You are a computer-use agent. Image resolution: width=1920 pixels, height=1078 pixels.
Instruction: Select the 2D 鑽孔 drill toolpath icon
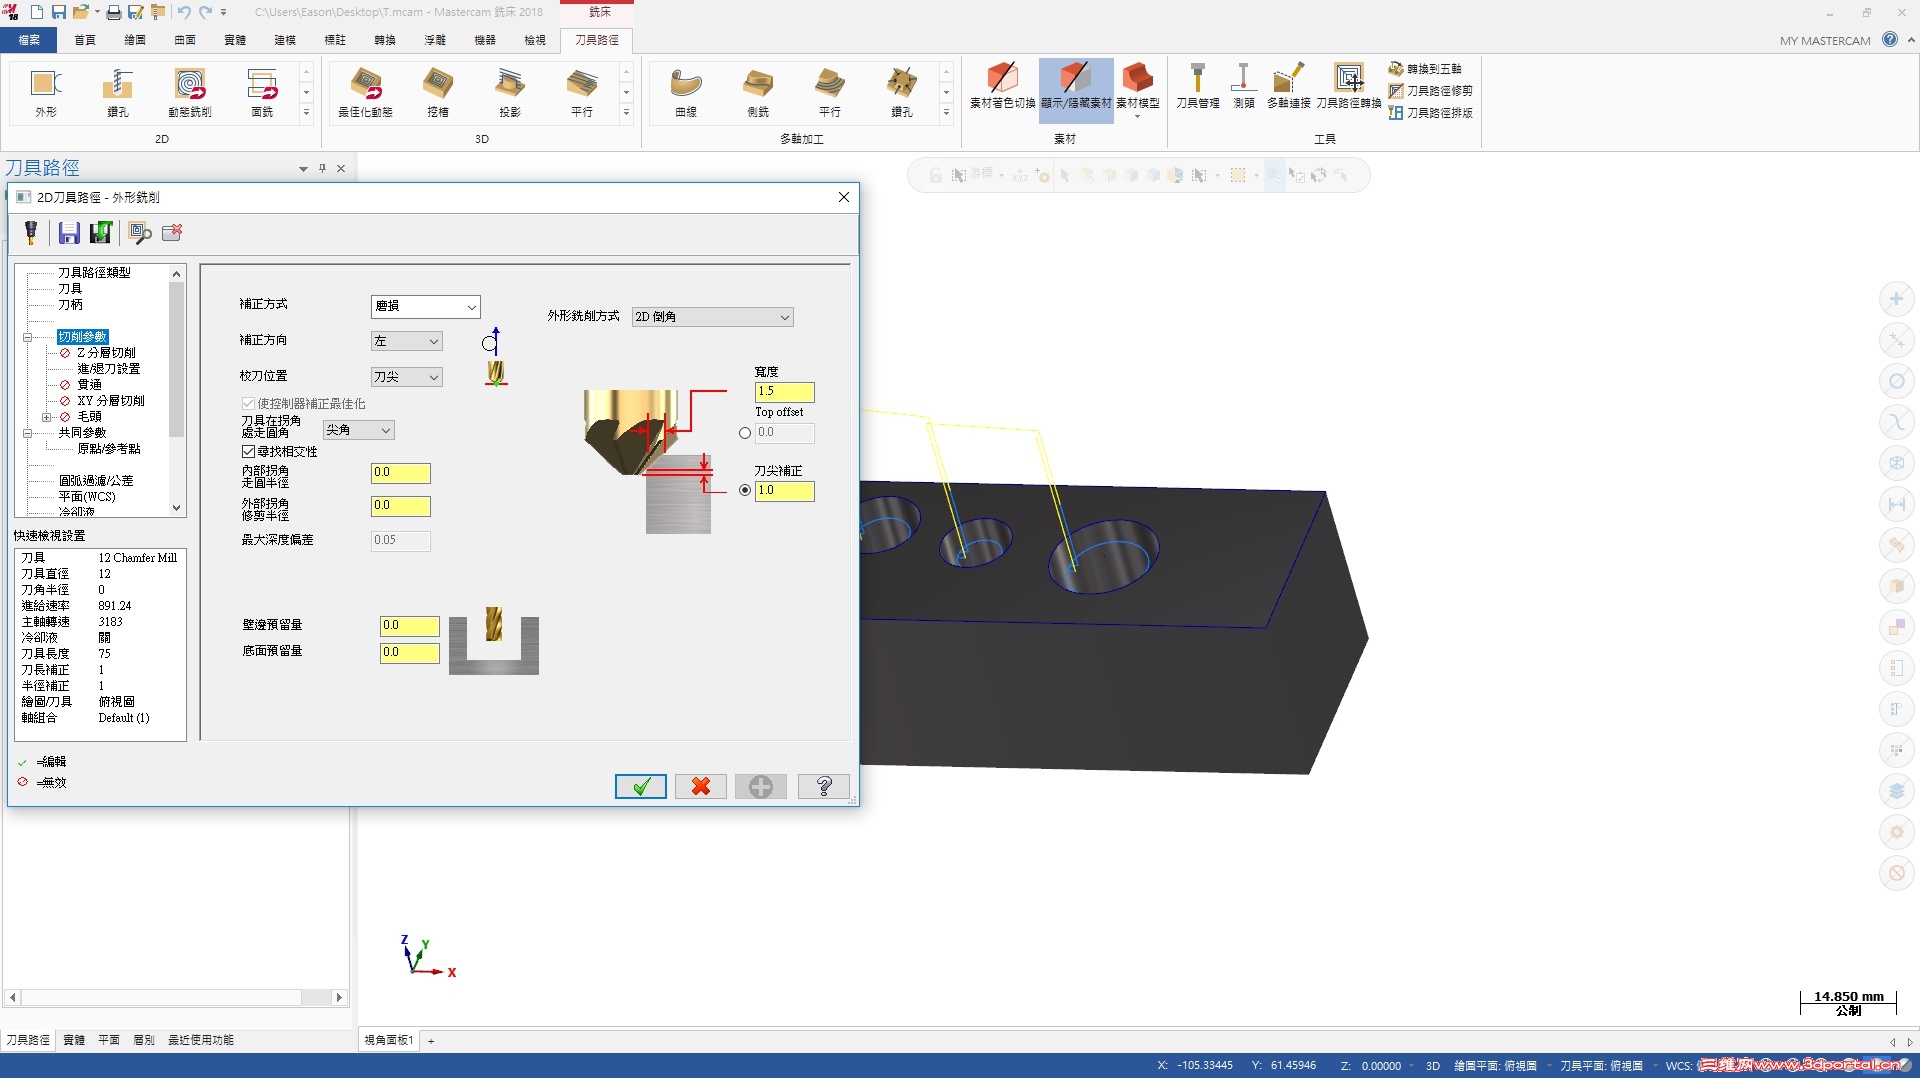(118, 92)
